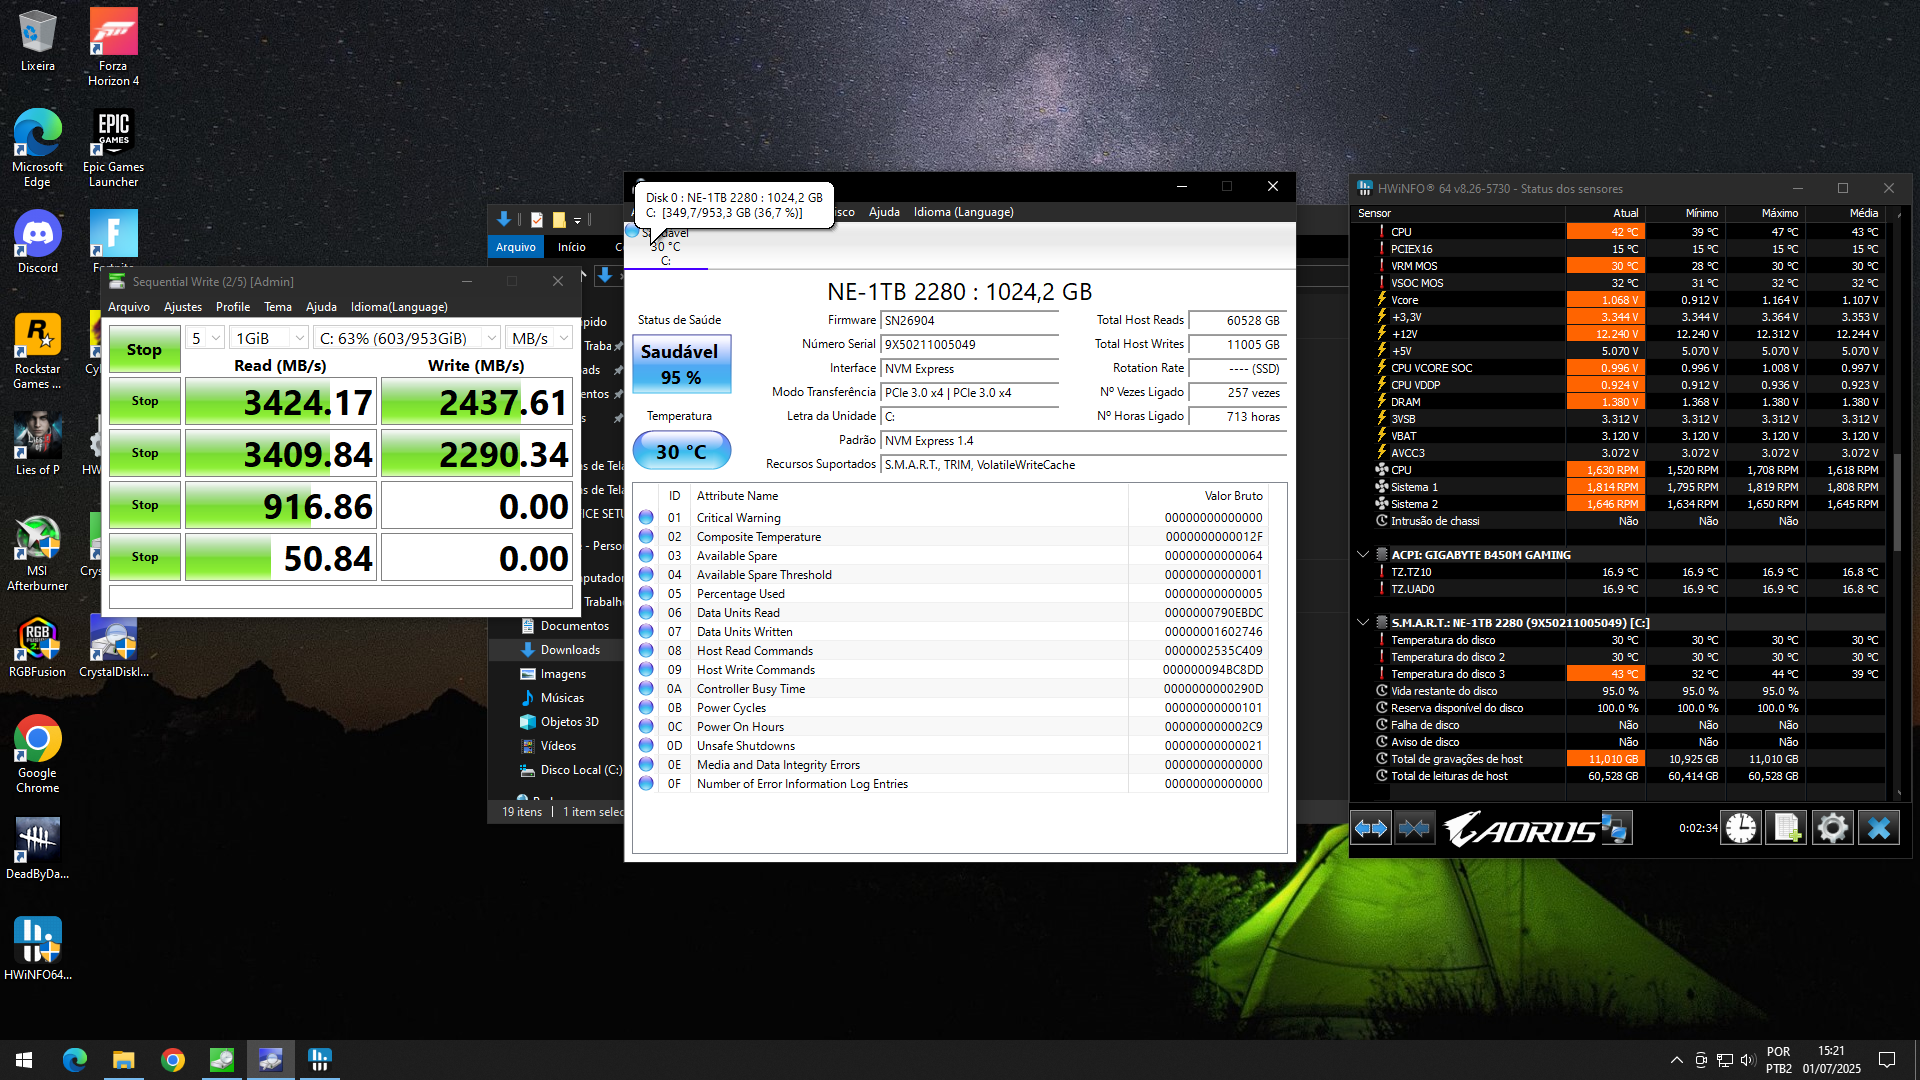Open CrystalDiskMark from taskbar

(x=222, y=1060)
